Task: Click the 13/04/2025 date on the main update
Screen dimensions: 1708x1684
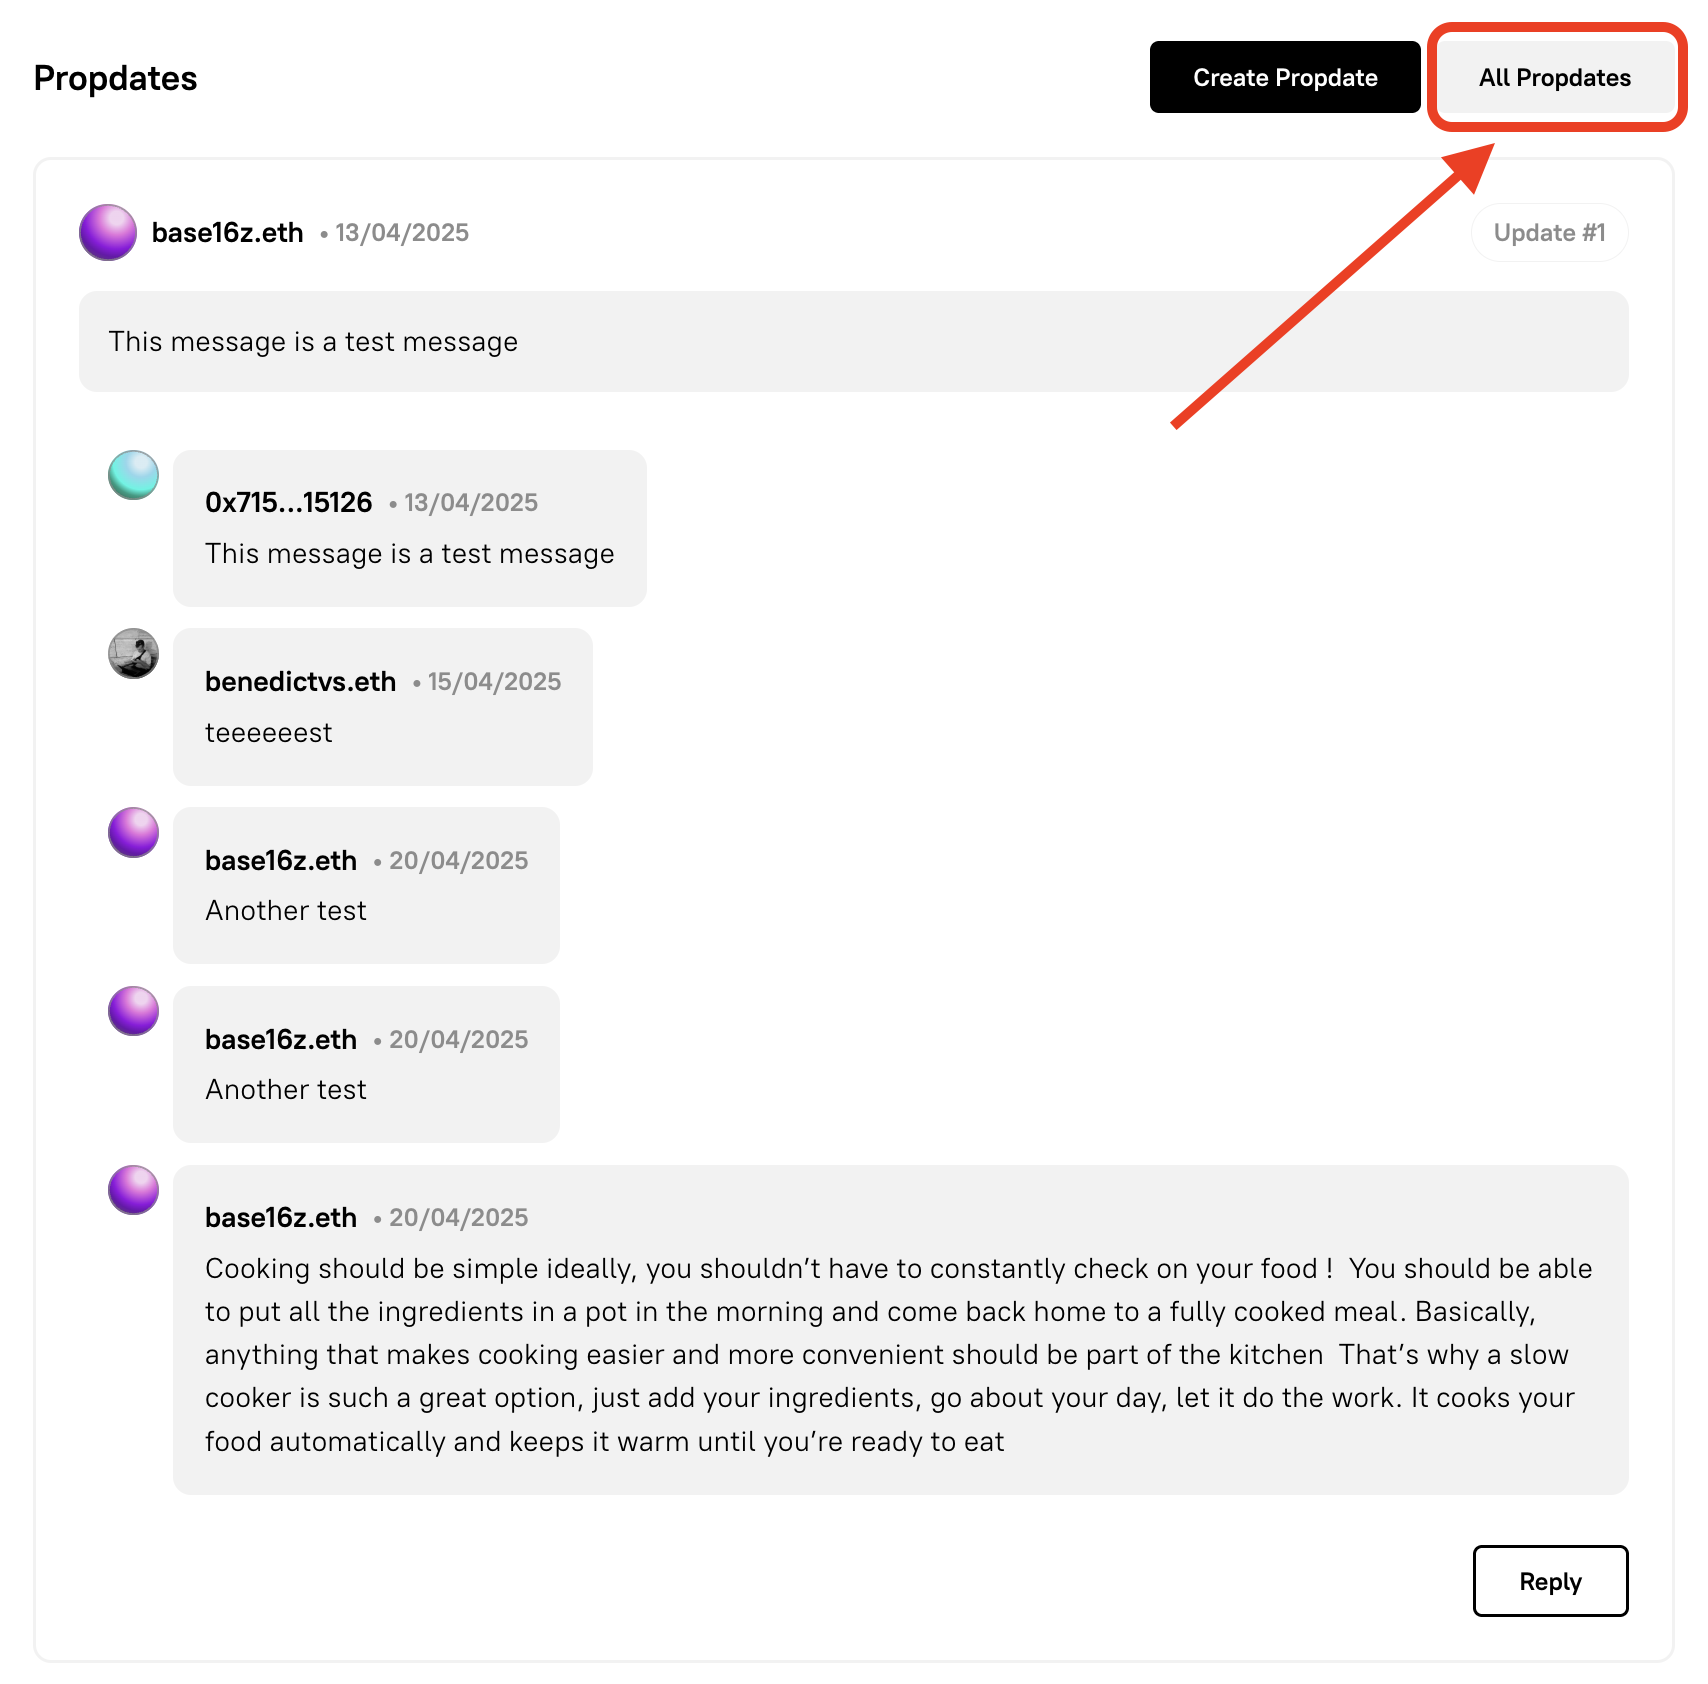Action: pos(402,233)
